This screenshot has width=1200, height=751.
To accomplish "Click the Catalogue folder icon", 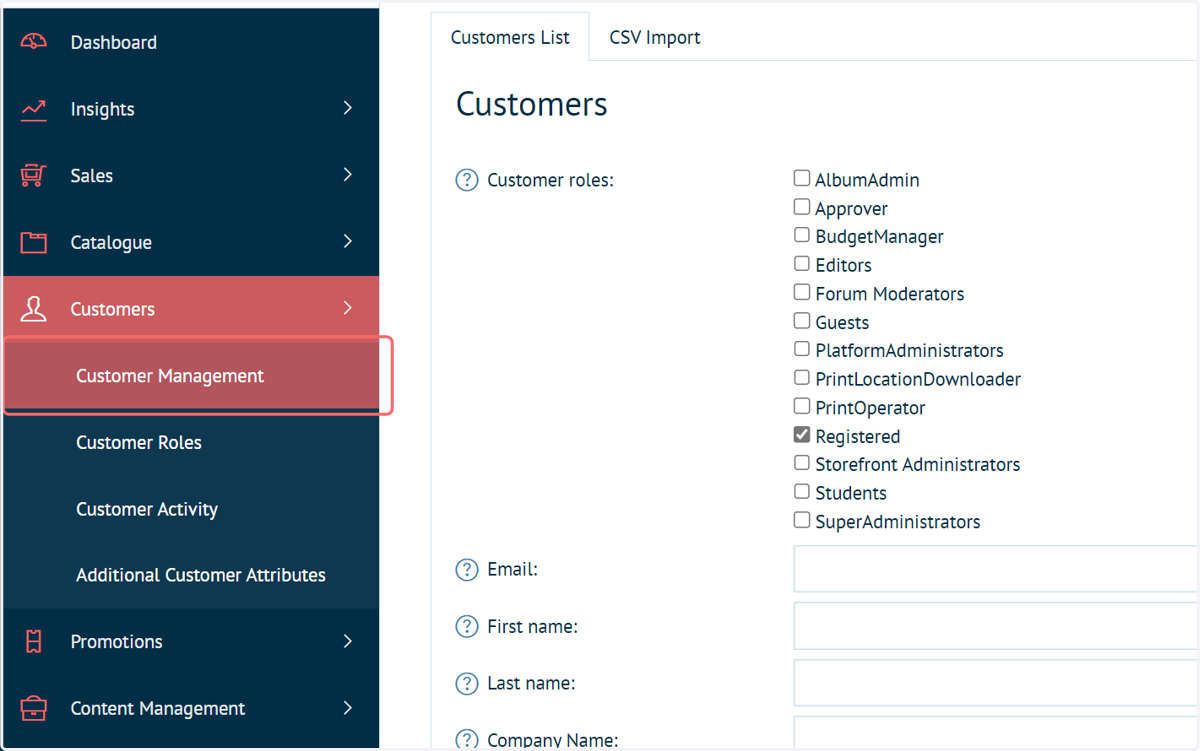I will point(34,242).
